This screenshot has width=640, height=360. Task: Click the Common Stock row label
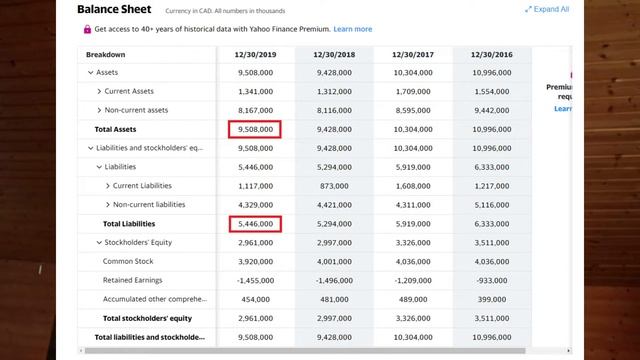tap(128, 261)
